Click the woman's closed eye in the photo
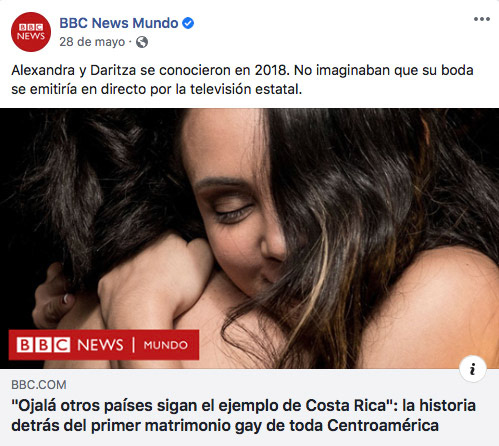 pyautogui.click(x=233, y=212)
